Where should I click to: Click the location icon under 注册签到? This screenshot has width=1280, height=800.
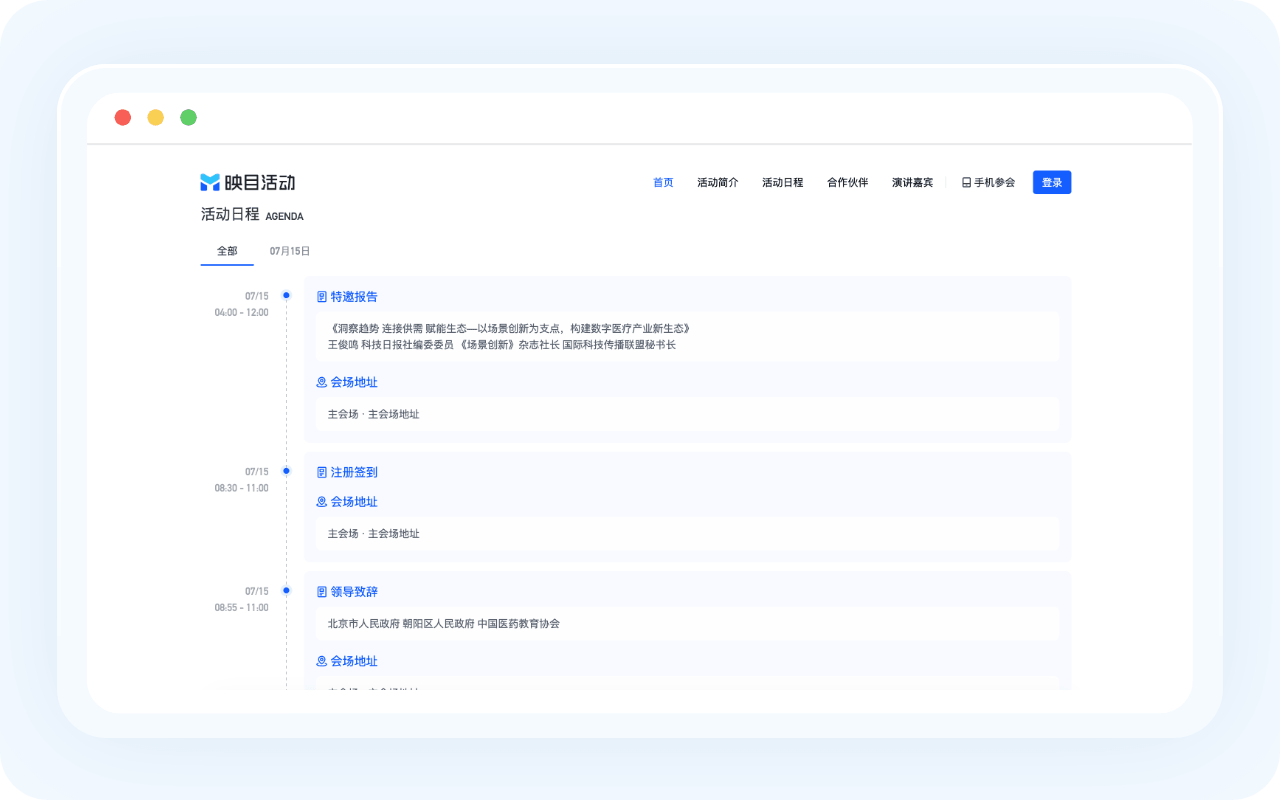tap(322, 502)
